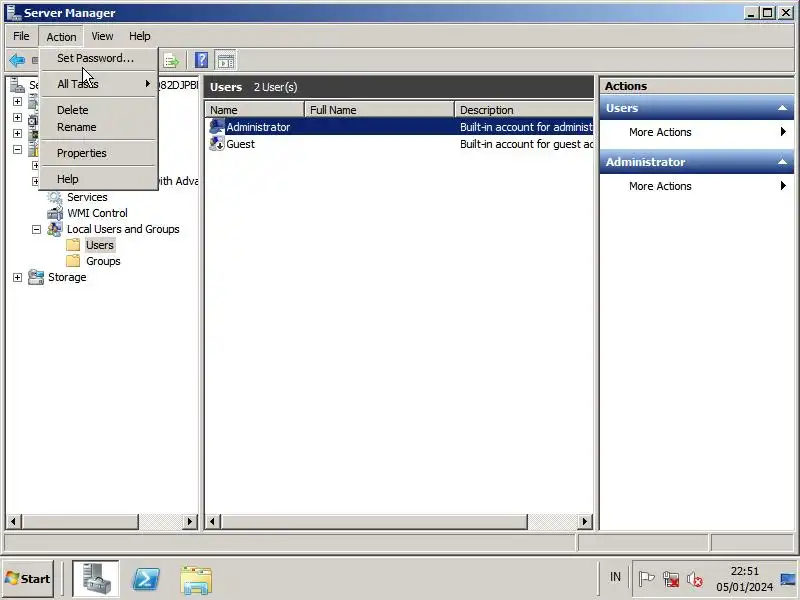This screenshot has height=600, width=800.
Task: Select the Administrator user row
Action: click(399, 127)
